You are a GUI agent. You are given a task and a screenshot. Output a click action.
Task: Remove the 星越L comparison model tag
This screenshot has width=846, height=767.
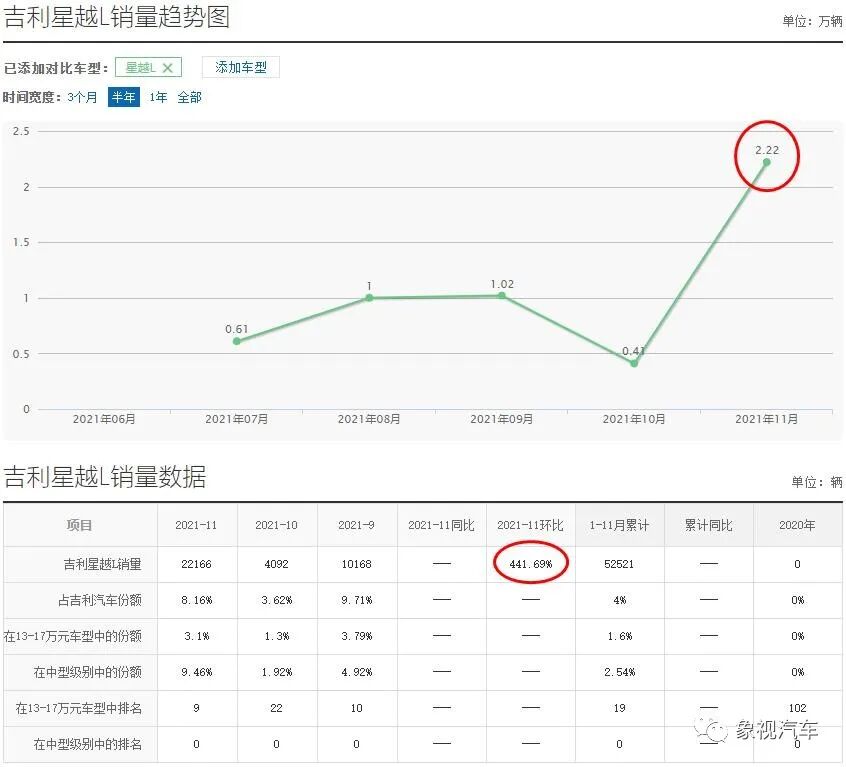tap(167, 68)
